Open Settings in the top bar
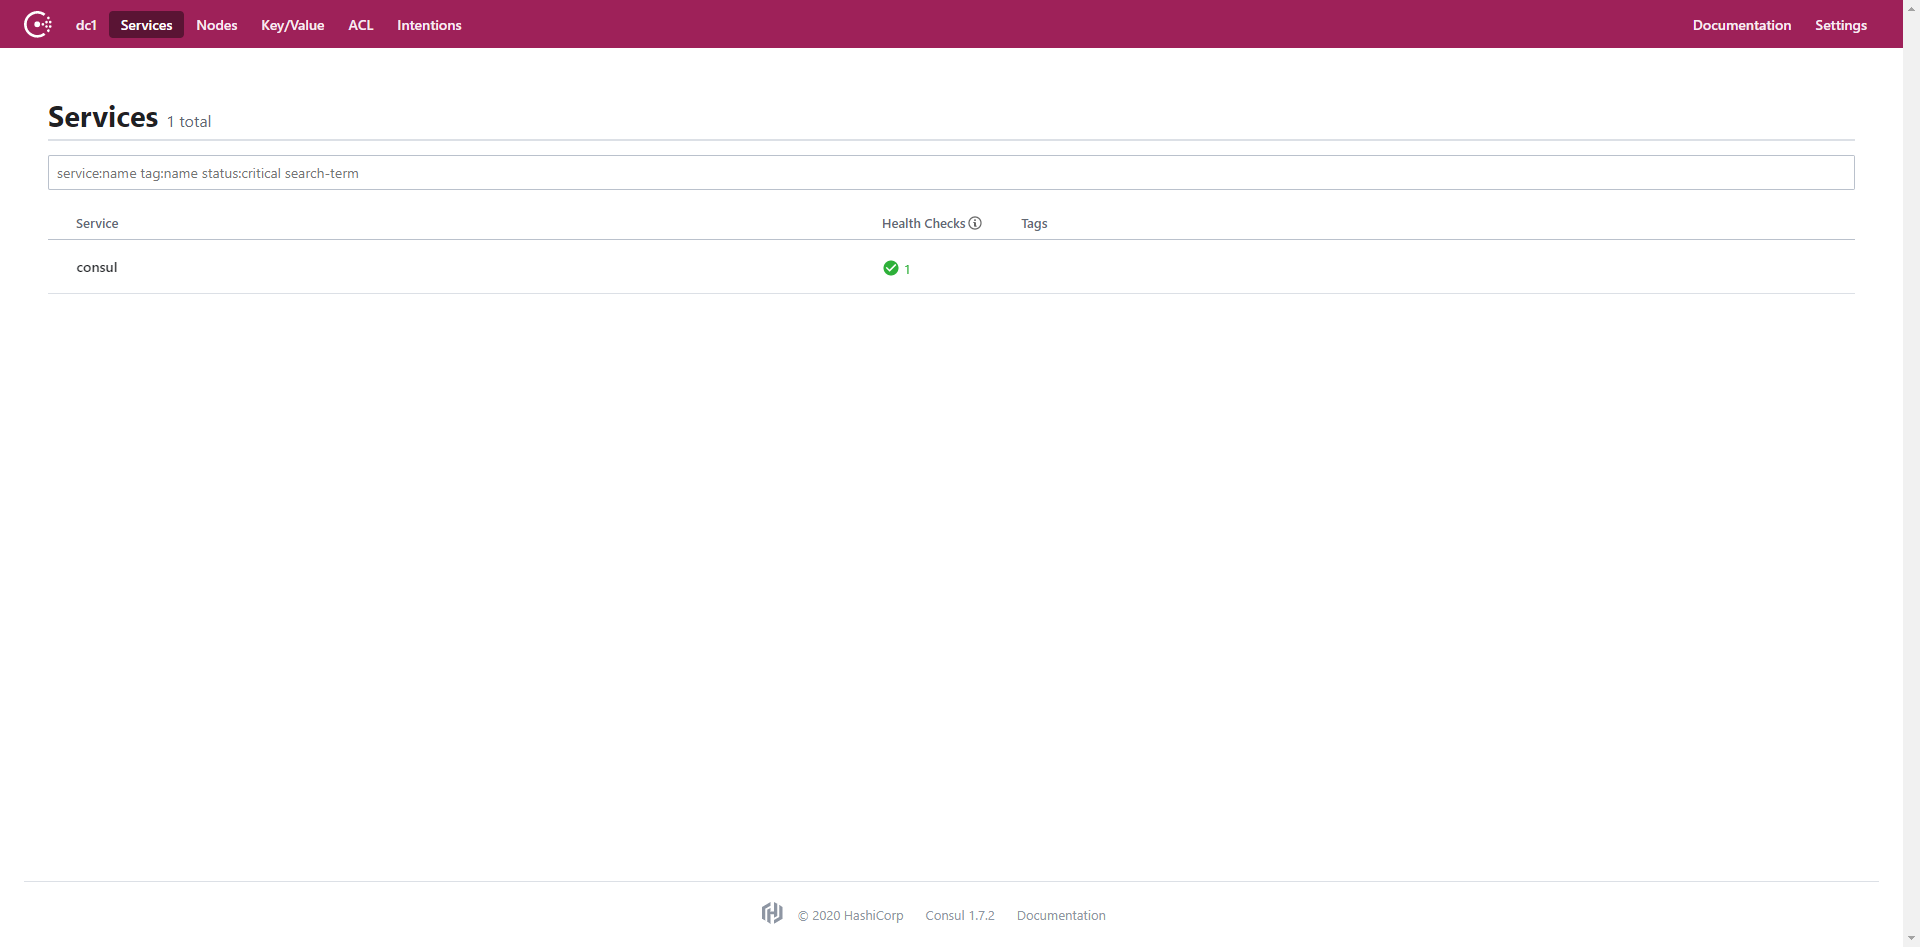This screenshot has height=947, width=1920. pos(1841,25)
